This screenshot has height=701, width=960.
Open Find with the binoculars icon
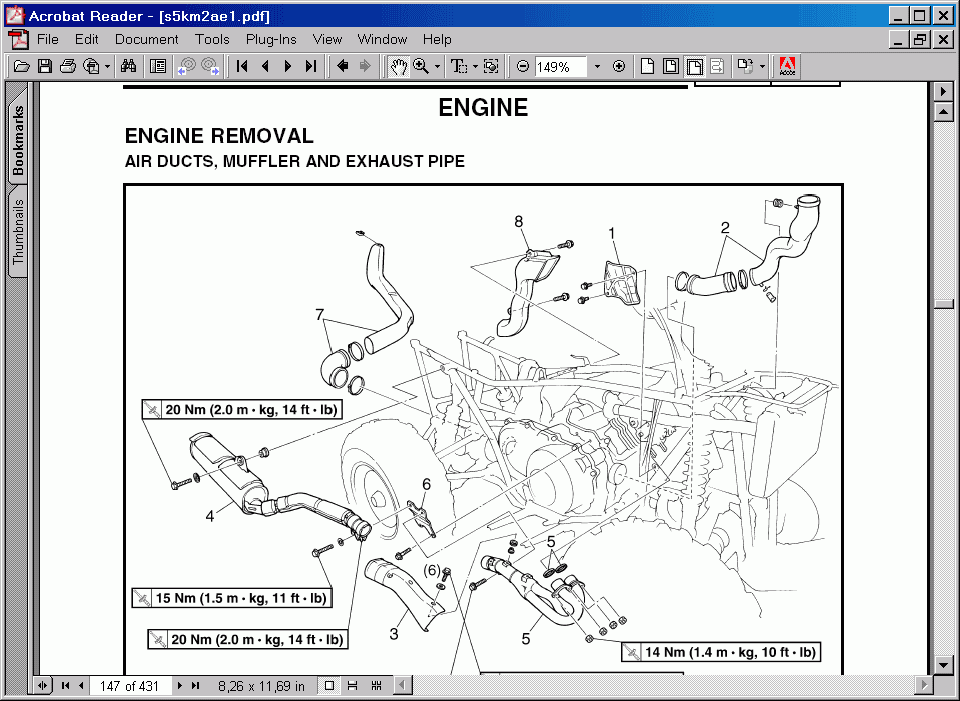click(129, 66)
